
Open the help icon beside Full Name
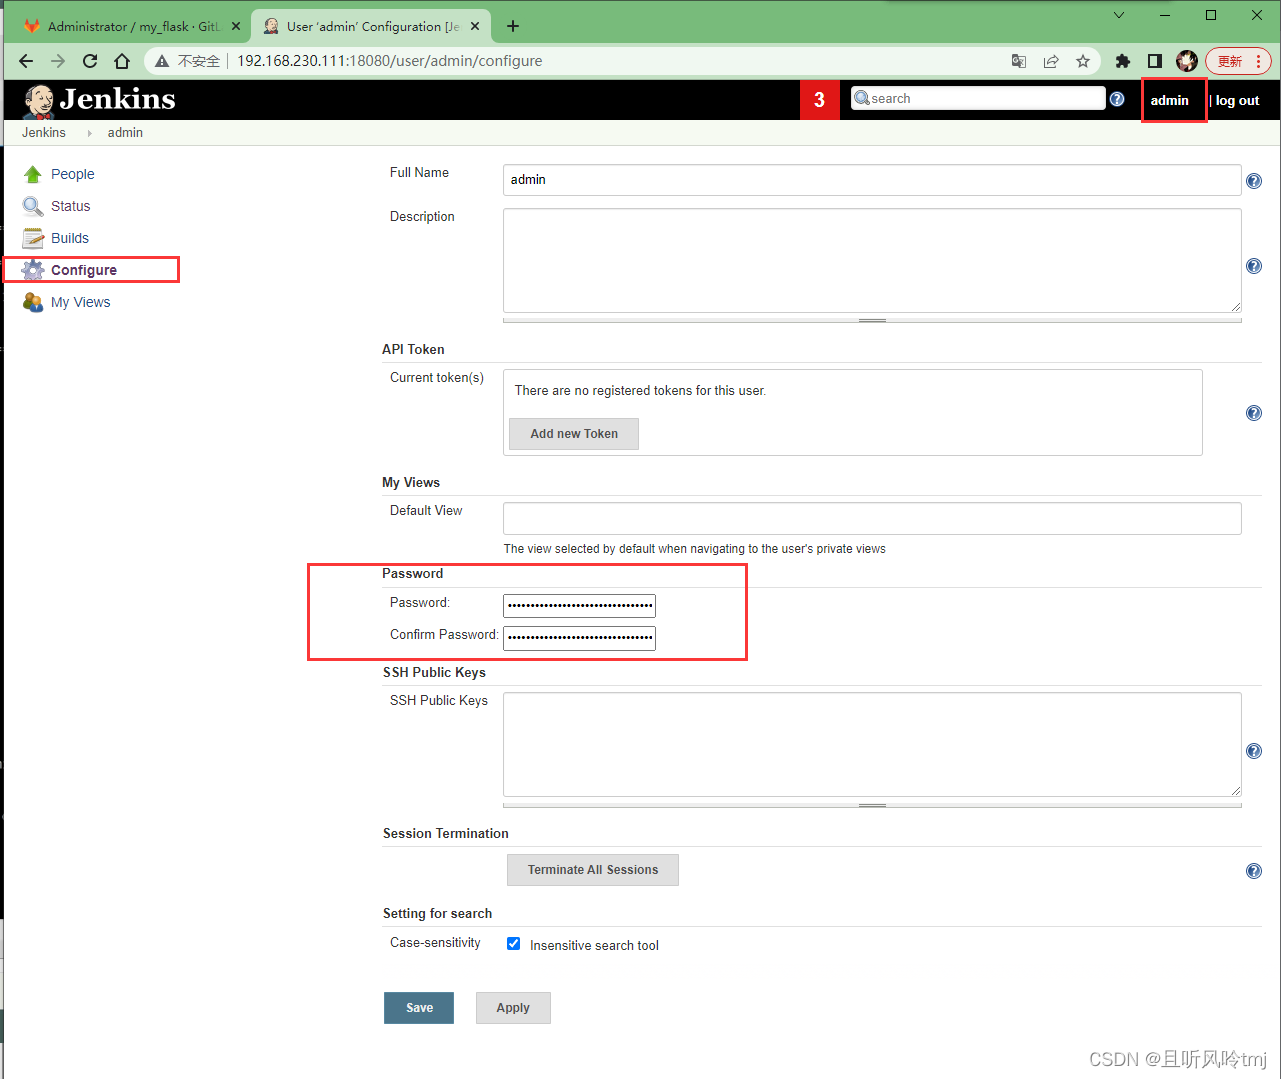1254,181
